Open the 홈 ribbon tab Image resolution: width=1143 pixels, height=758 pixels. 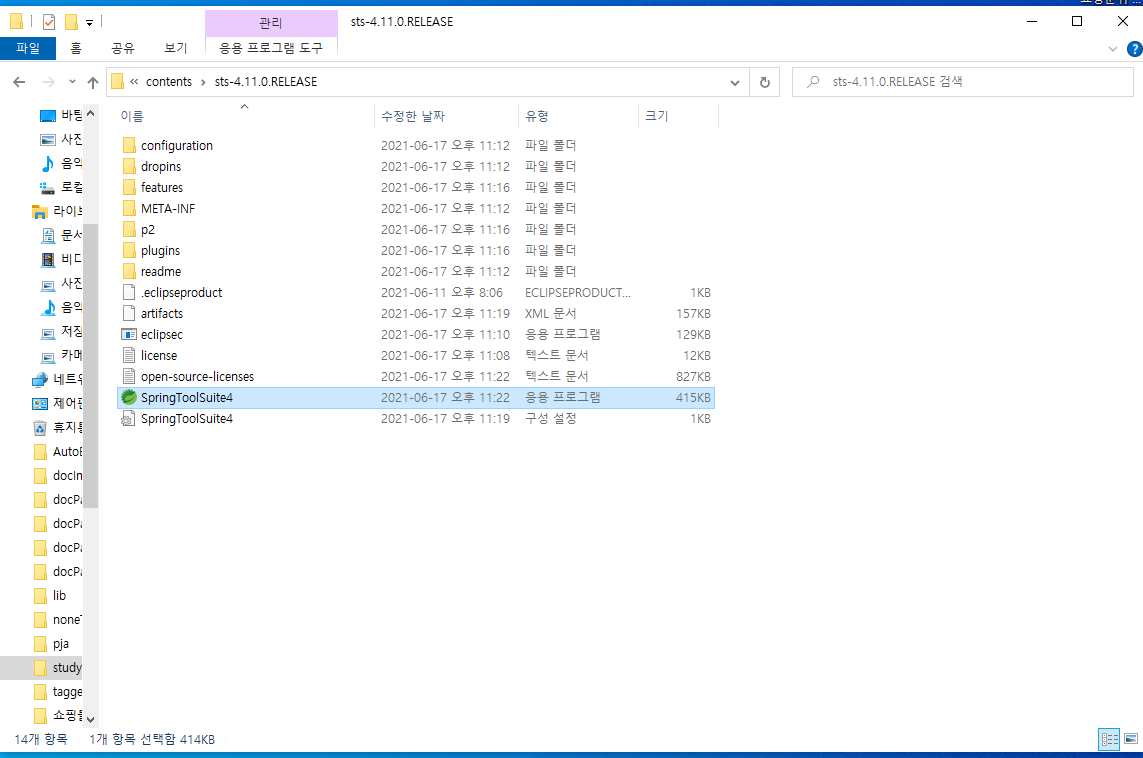pos(76,48)
